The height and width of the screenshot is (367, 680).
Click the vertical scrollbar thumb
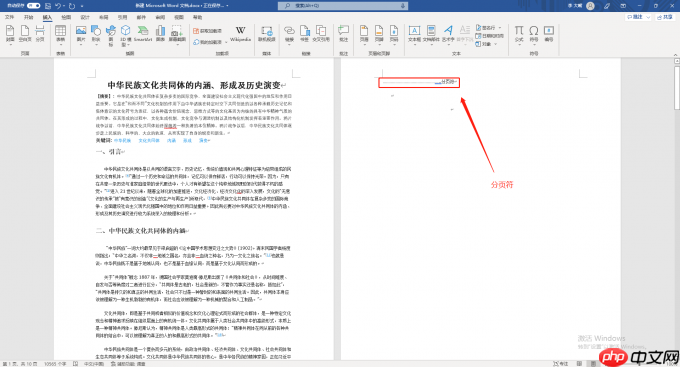click(677, 88)
